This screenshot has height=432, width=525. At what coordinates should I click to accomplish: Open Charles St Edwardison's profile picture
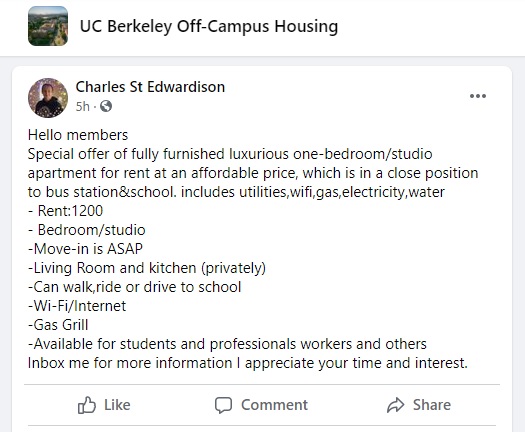[48, 98]
